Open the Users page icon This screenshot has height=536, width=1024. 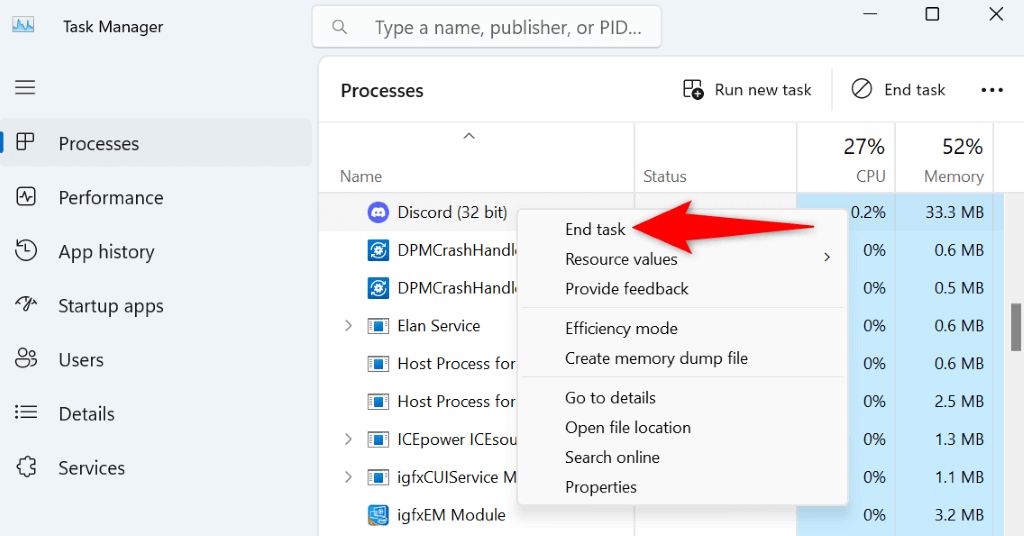click(x=26, y=359)
